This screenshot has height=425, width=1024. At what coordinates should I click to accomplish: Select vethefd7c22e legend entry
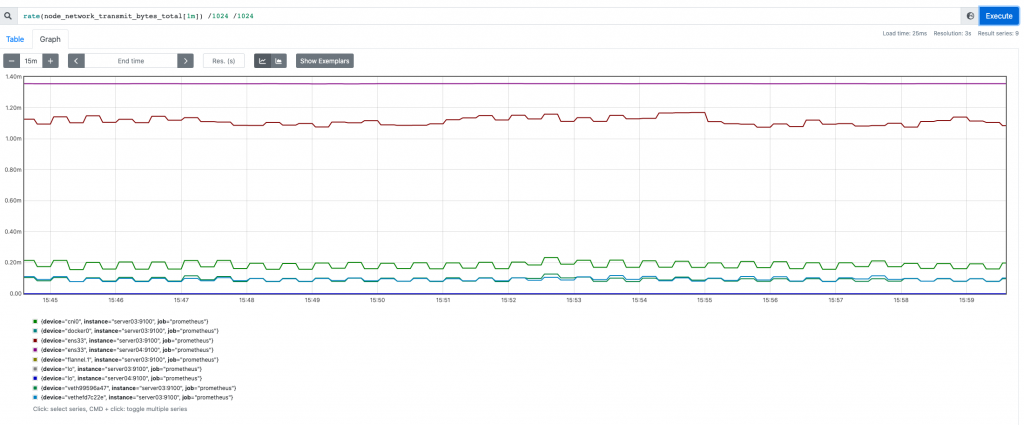133,397
